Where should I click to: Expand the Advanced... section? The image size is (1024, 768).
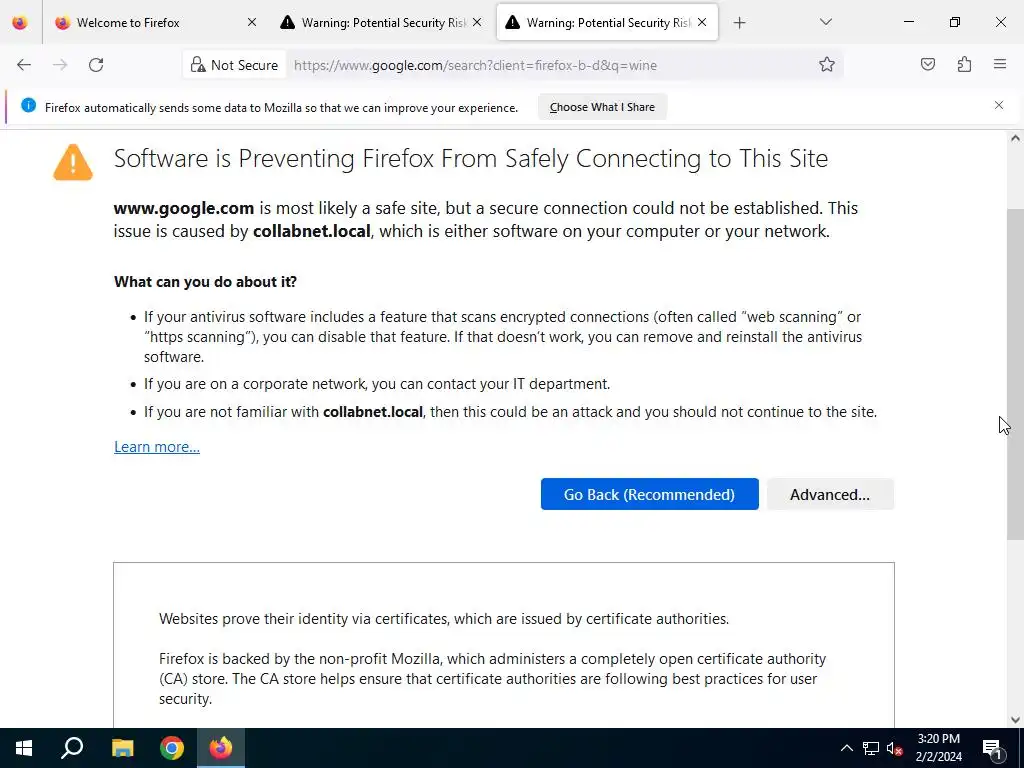(x=830, y=494)
